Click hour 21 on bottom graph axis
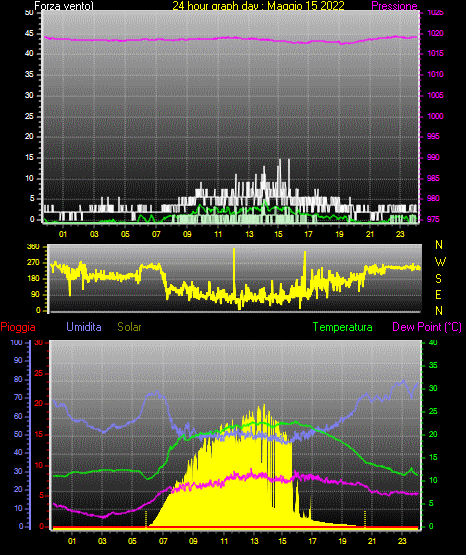This screenshot has height=555, width=466. 372,541
